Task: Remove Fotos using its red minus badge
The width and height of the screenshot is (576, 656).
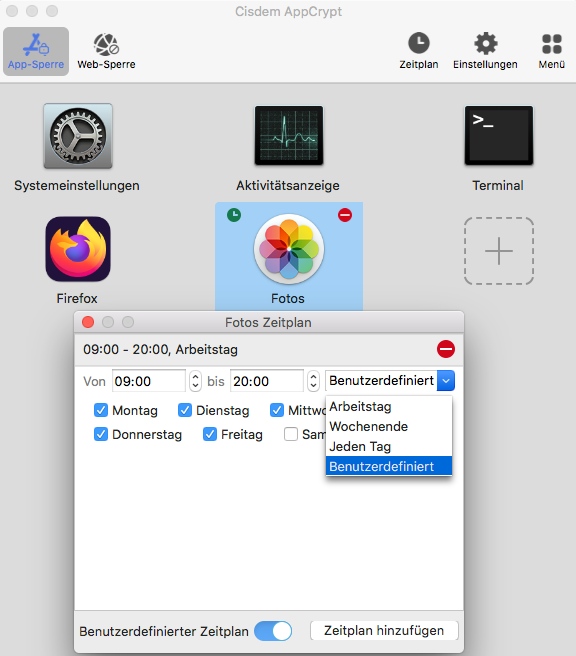Action: click(x=345, y=215)
